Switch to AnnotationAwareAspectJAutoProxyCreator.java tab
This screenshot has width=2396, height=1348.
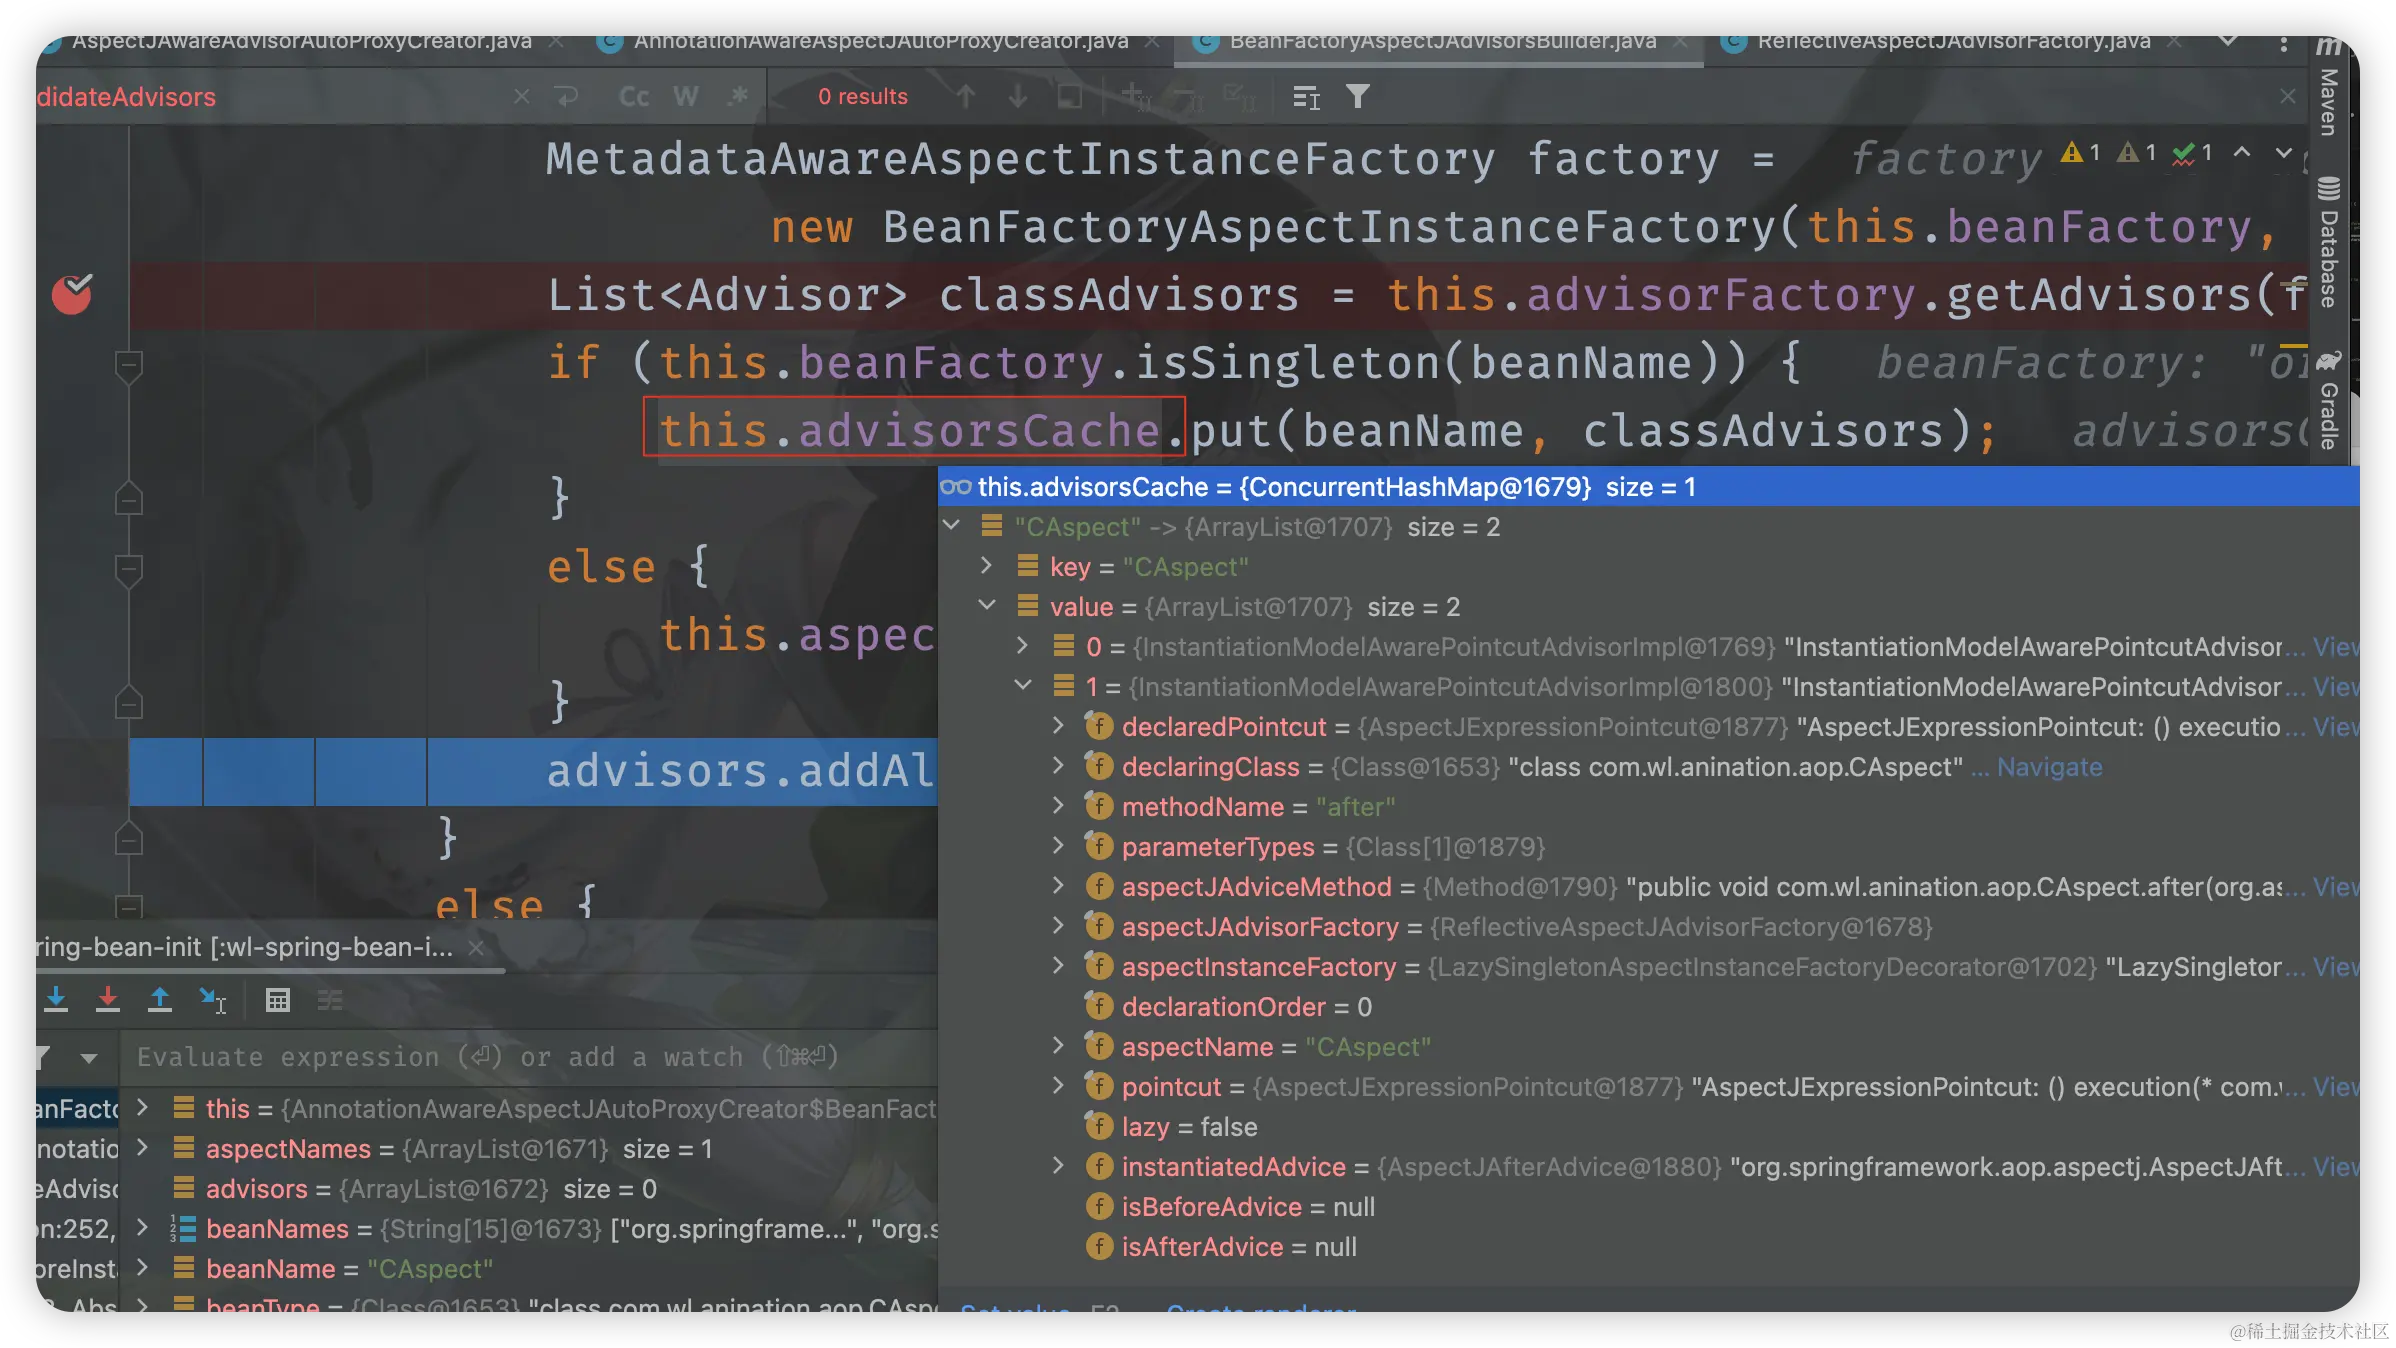point(880,42)
